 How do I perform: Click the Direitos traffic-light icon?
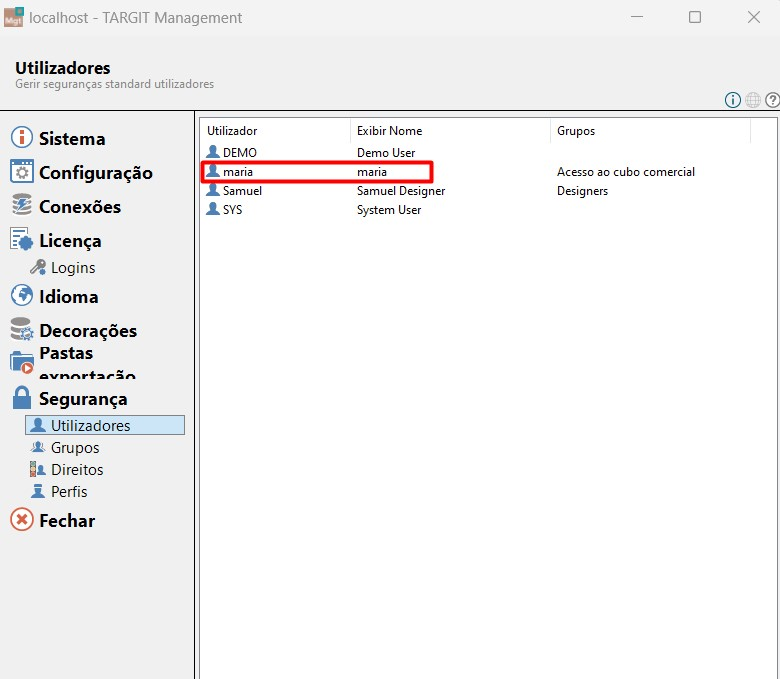(x=38, y=469)
